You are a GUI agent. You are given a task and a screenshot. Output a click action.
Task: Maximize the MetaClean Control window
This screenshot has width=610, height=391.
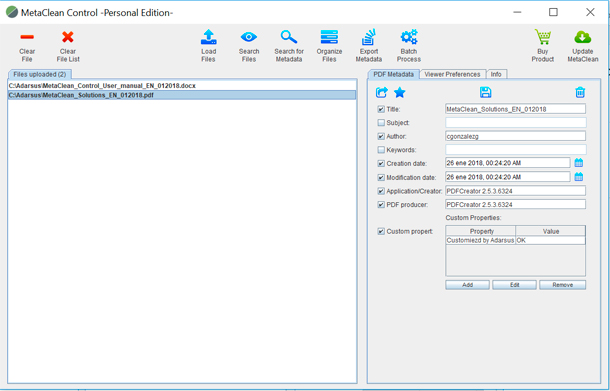553,12
